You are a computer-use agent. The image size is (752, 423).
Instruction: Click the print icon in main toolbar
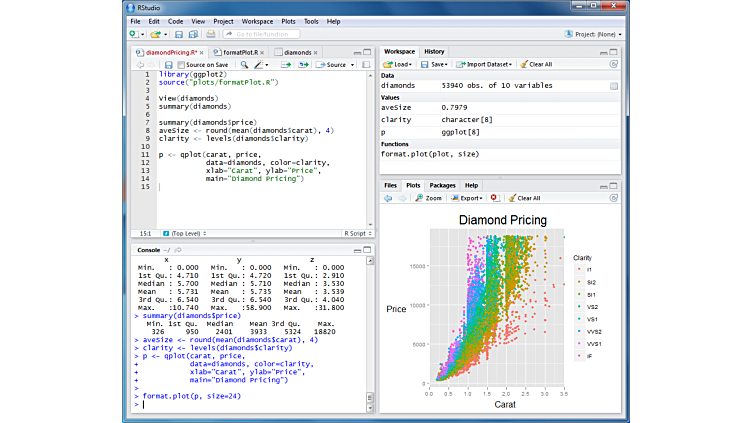(210, 34)
